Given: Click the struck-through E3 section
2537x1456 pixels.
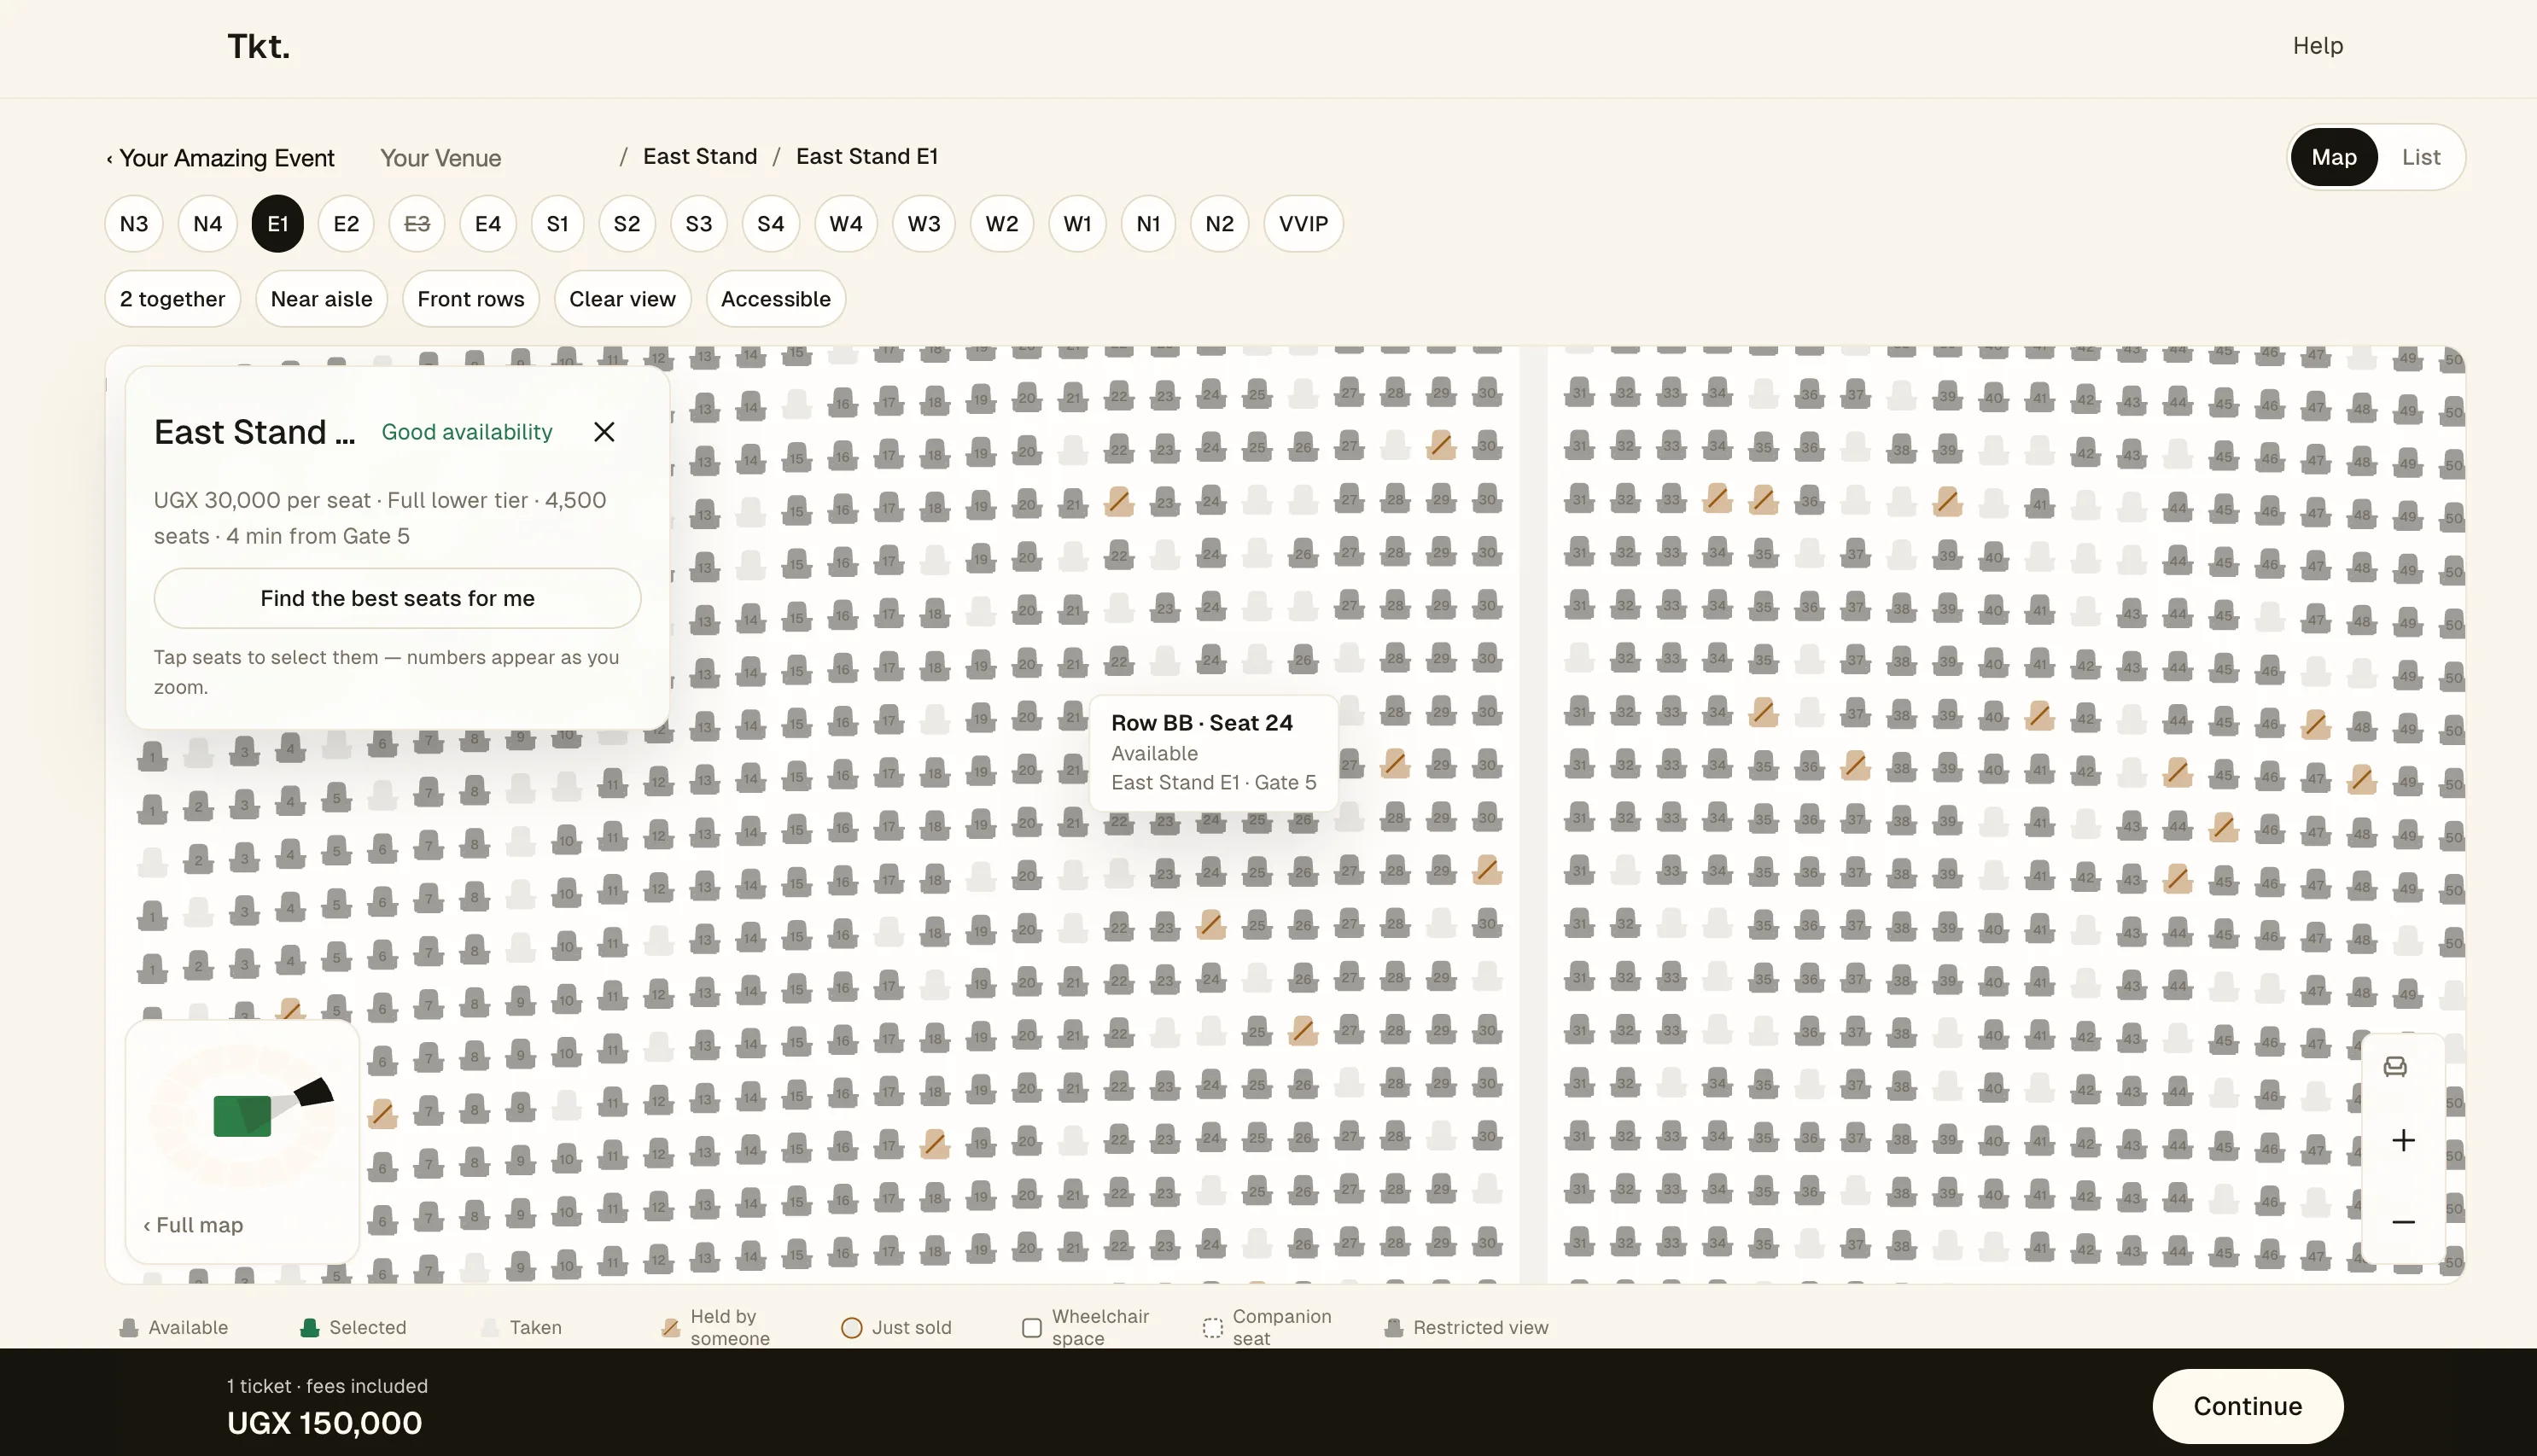Looking at the screenshot, I should click(417, 224).
